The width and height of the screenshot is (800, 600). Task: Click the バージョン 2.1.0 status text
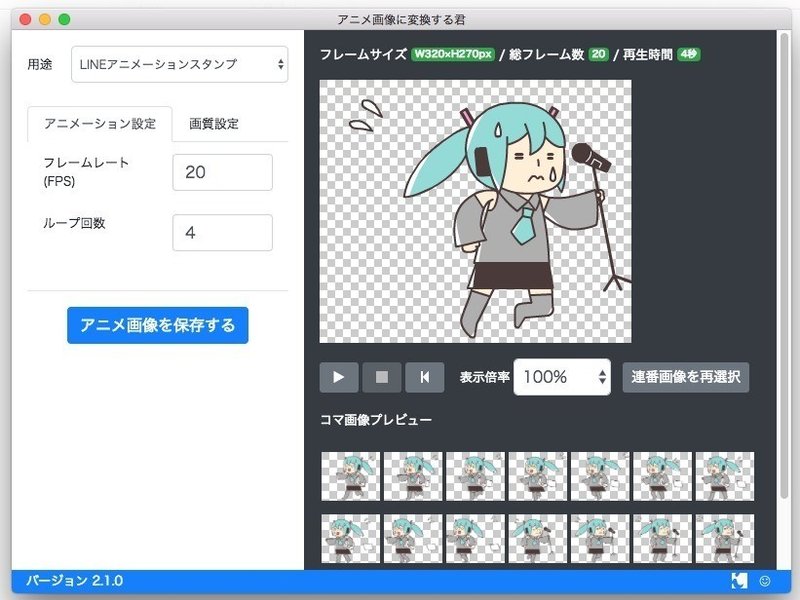(x=74, y=581)
